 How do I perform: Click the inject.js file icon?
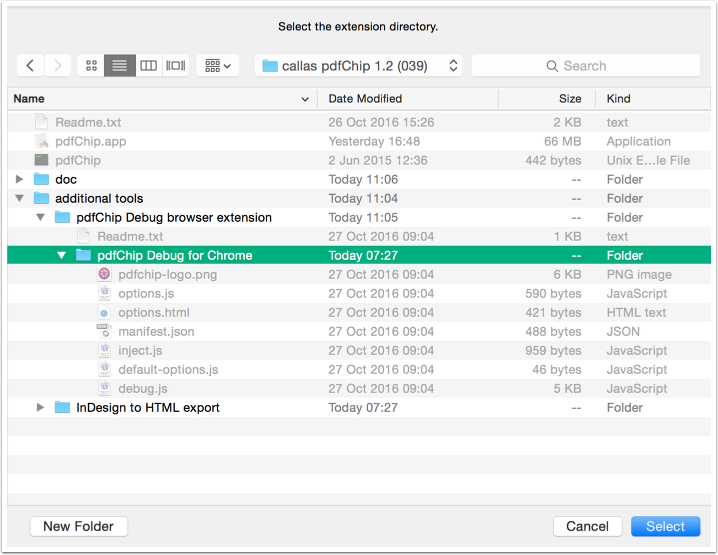(104, 351)
